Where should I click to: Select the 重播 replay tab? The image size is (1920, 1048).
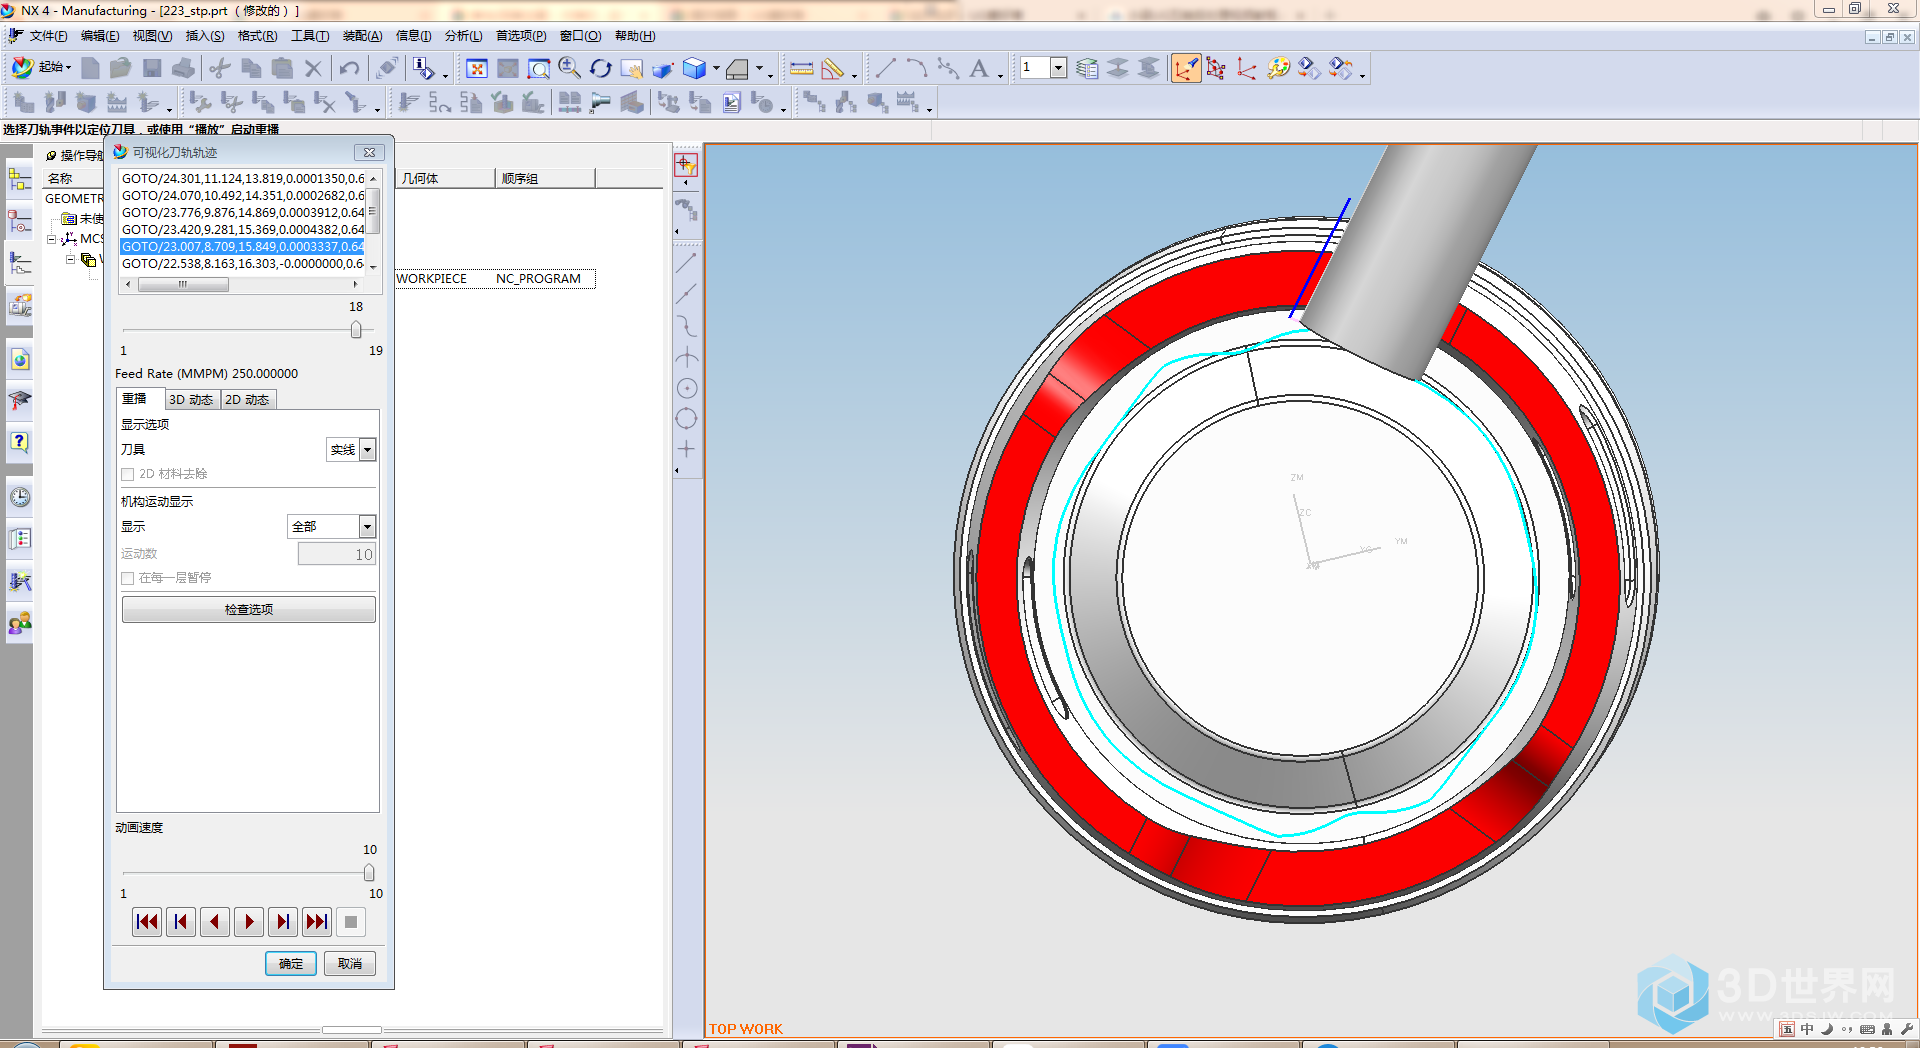139,399
